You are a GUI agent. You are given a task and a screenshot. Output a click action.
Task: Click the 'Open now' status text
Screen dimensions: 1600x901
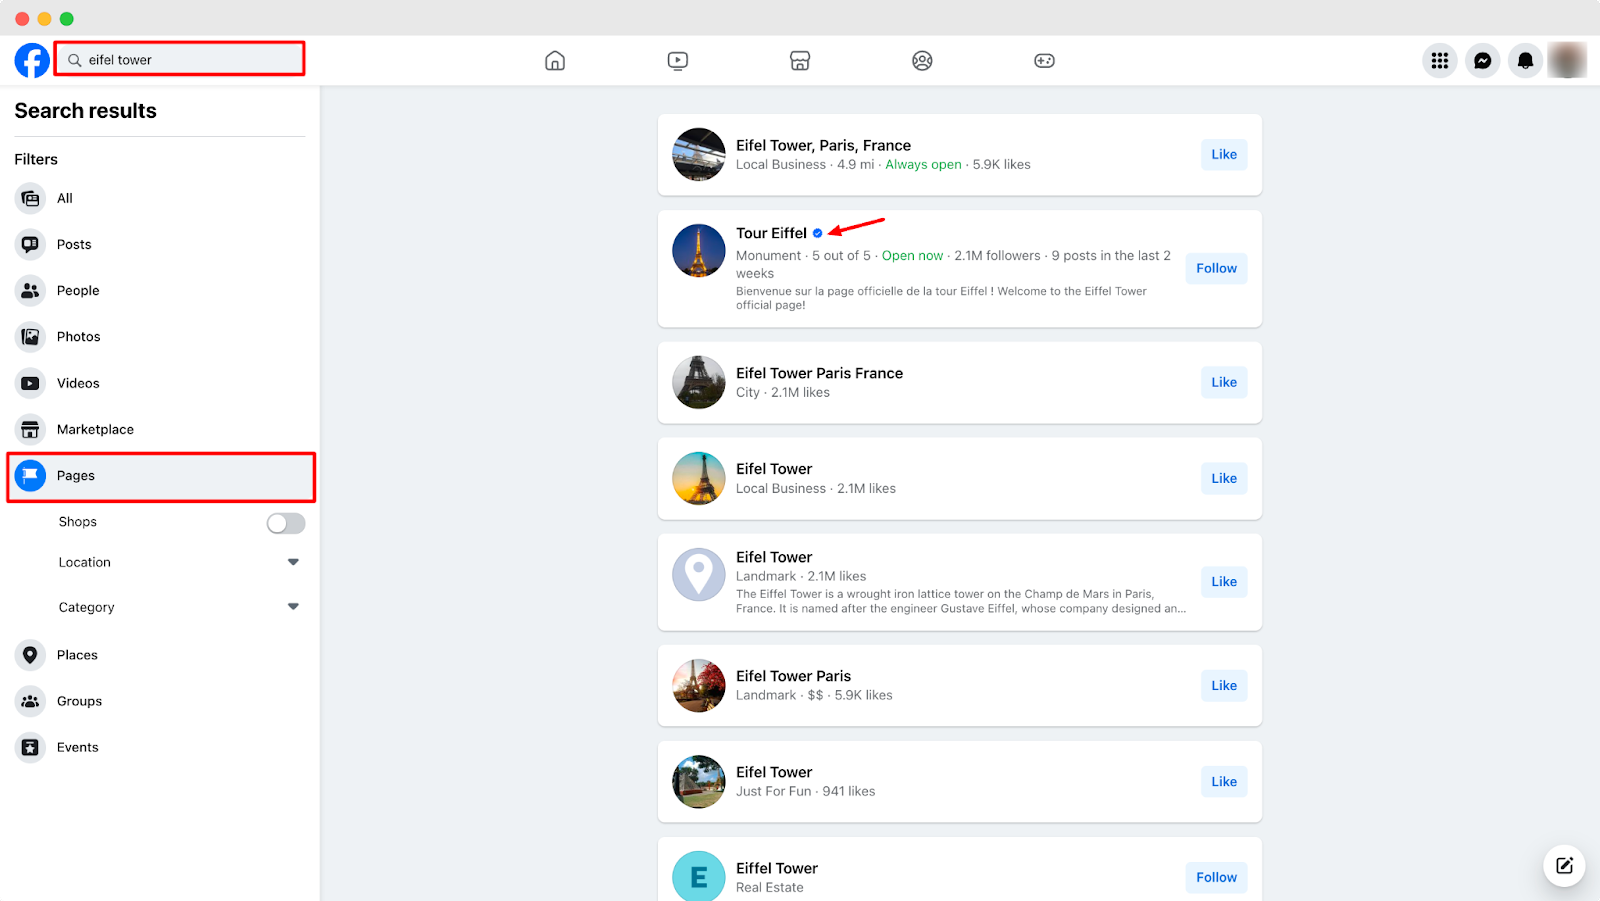click(x=912, y=256)
